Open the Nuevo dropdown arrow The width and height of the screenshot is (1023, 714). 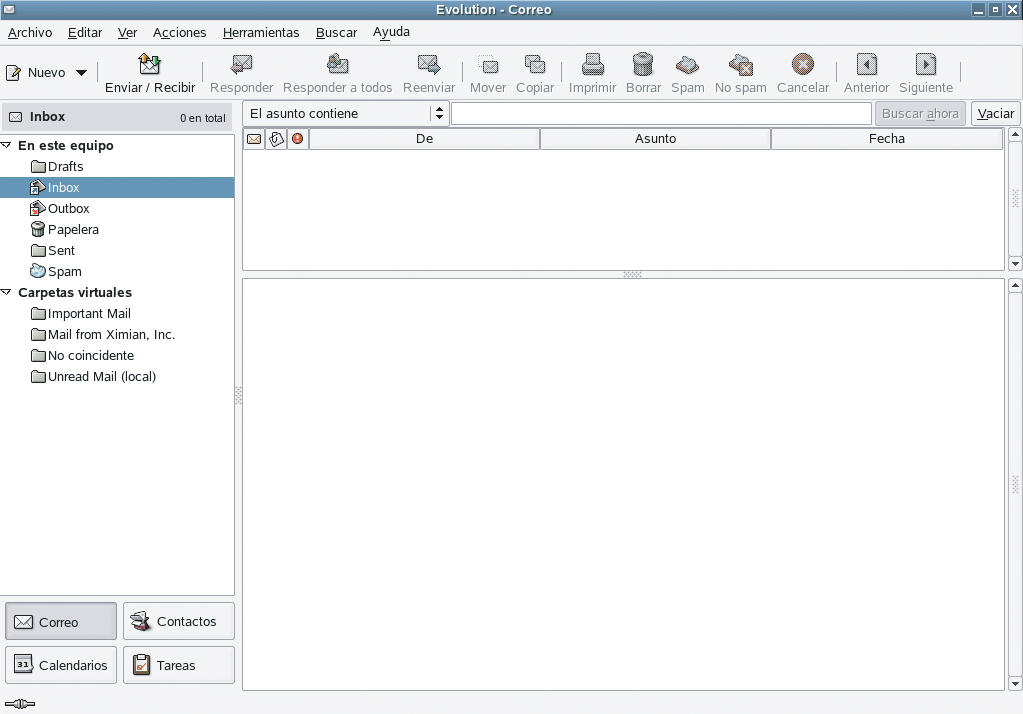click(82, 72)
